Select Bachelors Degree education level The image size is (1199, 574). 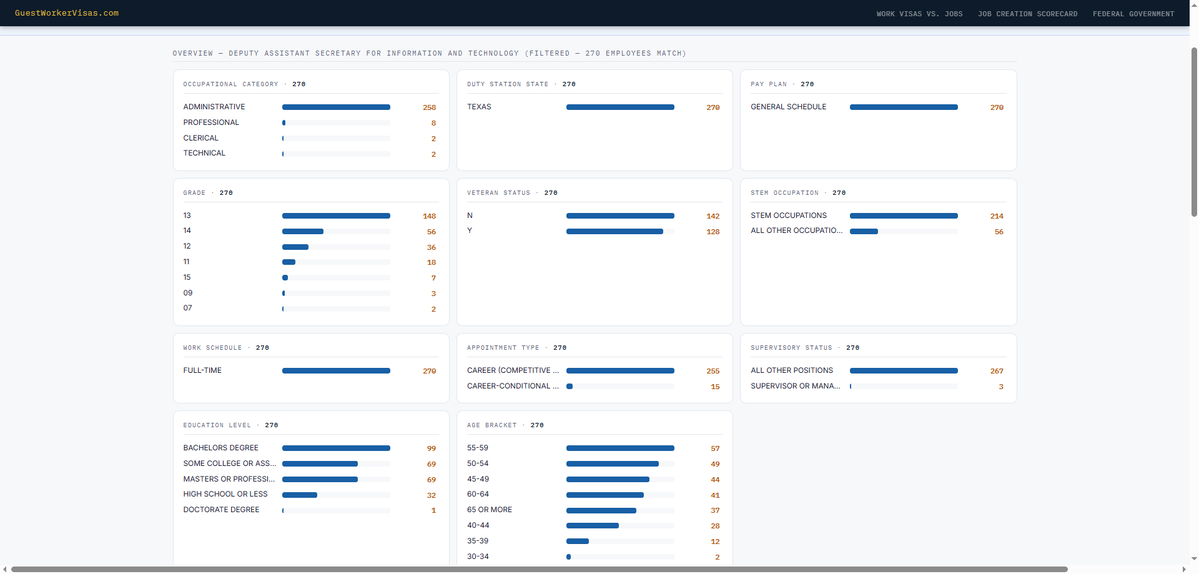(x=311, y=448)
